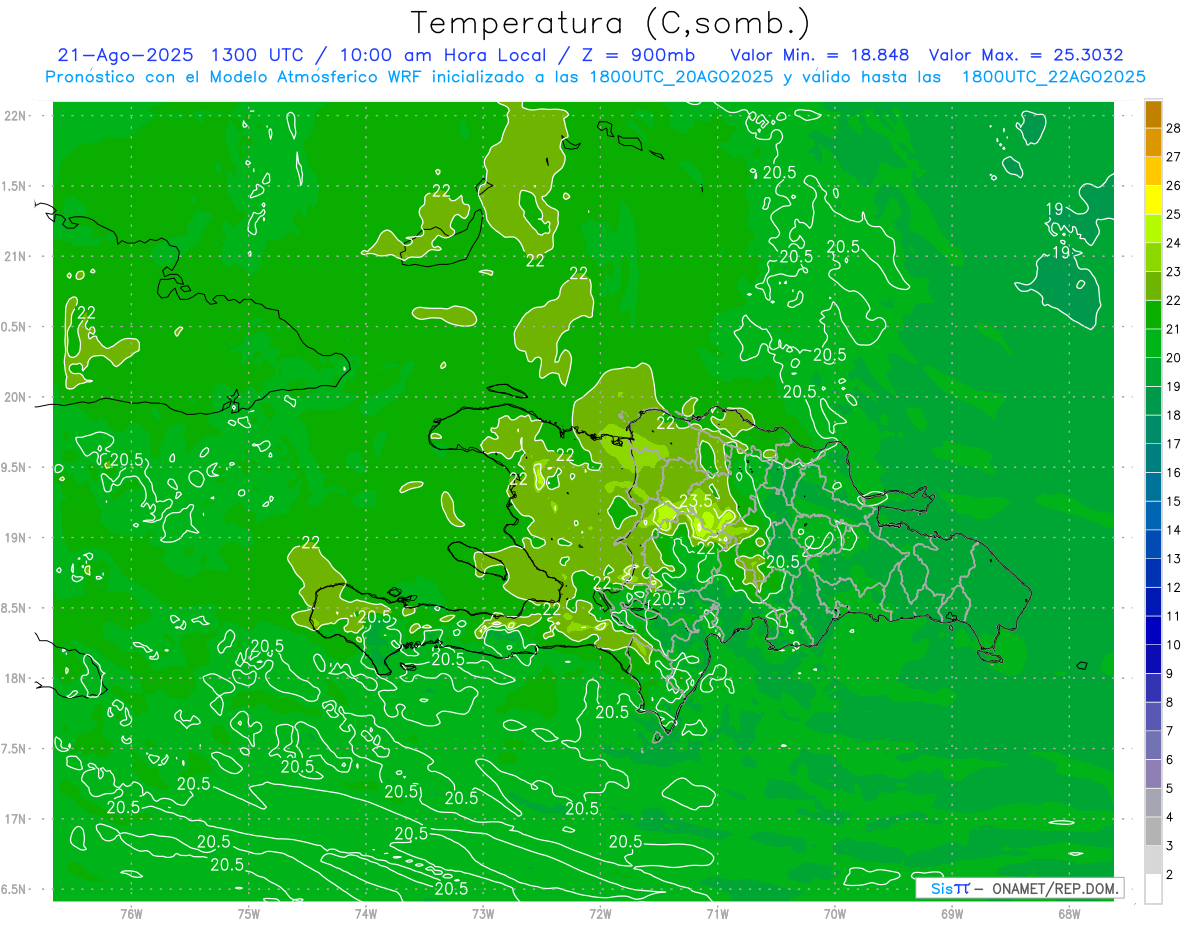Click the '72W' longitude axis label
The image size is (1200, 927).
point(600,914)
